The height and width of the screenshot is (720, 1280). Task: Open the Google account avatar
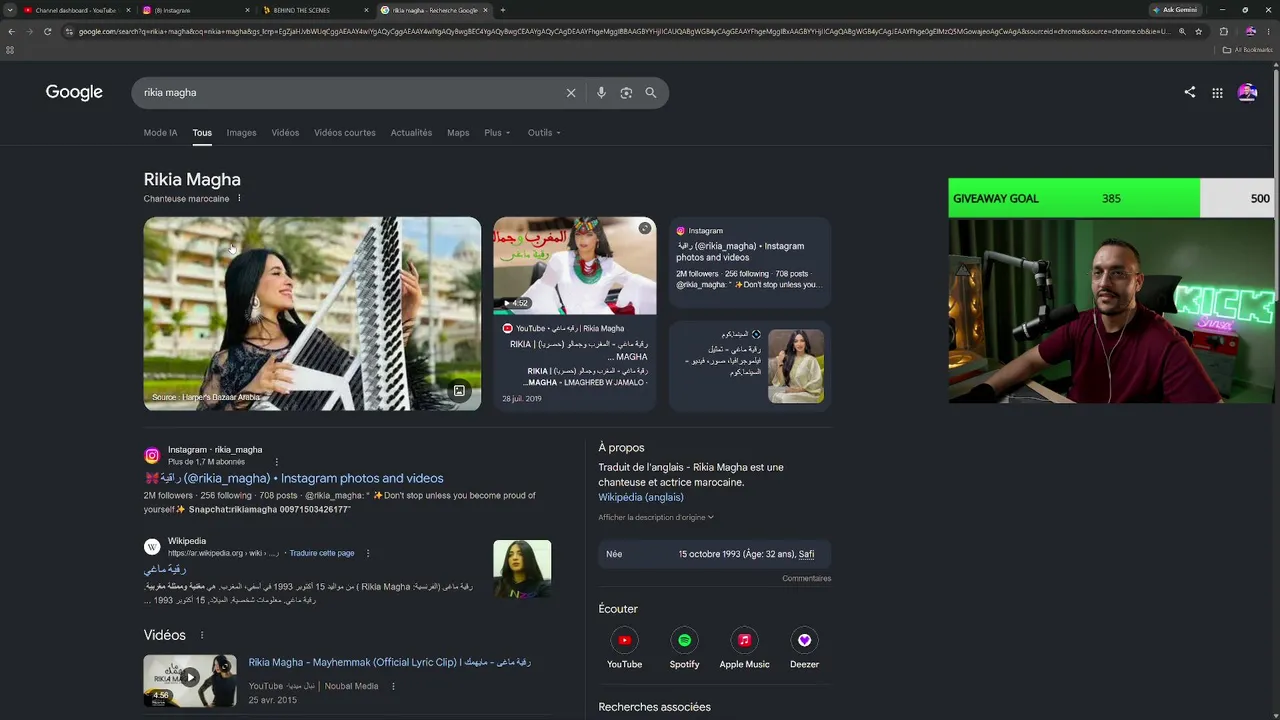point(1247,93)
